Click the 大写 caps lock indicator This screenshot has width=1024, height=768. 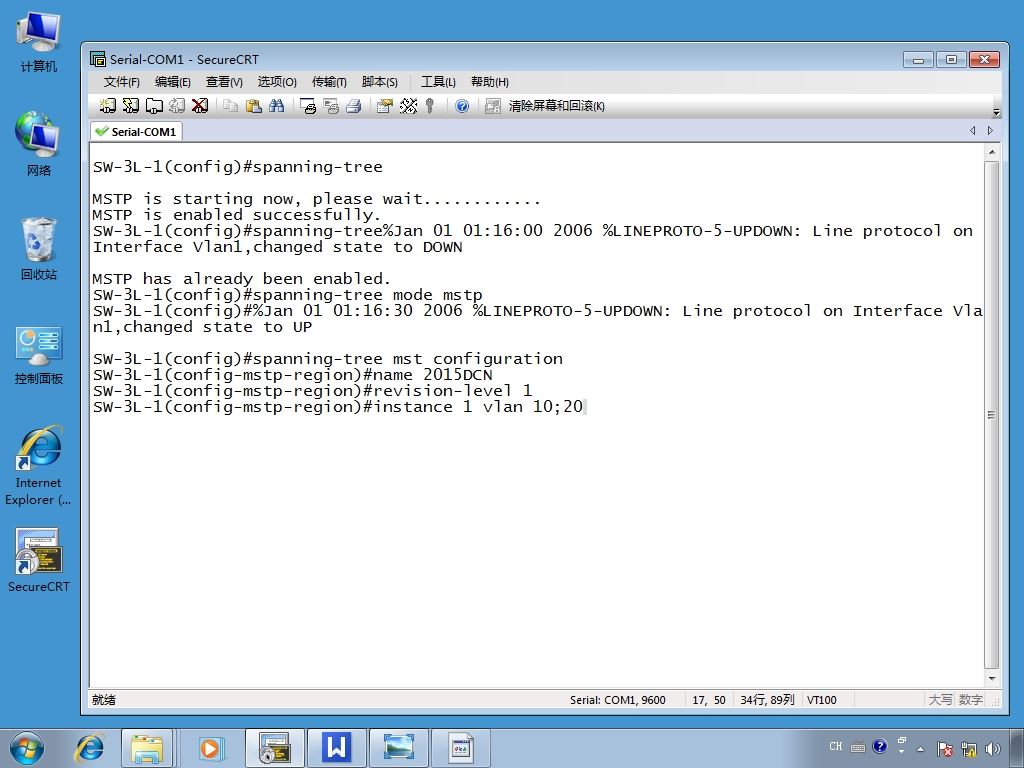point(940,700)
